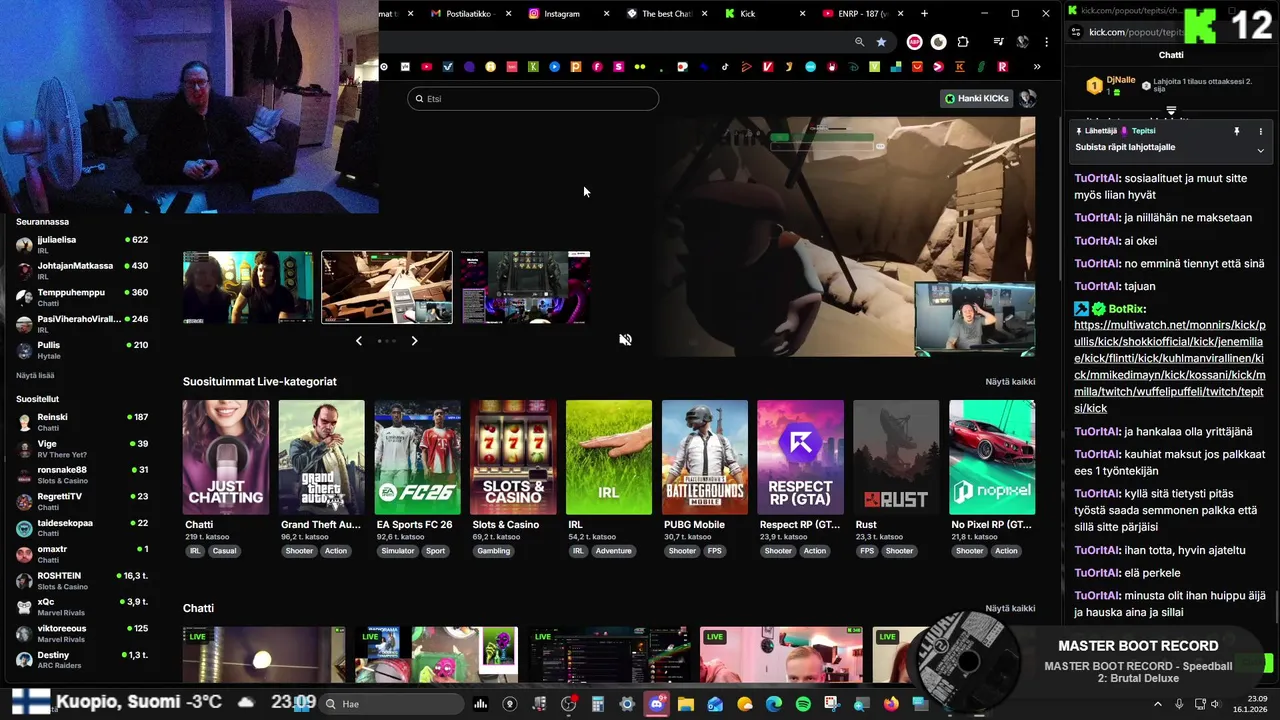Focus the Etsi search field
The height and width of the screenshot is (720, 1280).
click(x=533, y=99)
